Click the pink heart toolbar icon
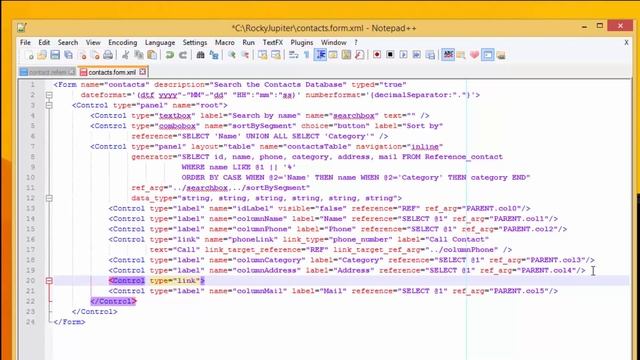The height and width of the screenshot is (360, 640). tap(474, 55)
